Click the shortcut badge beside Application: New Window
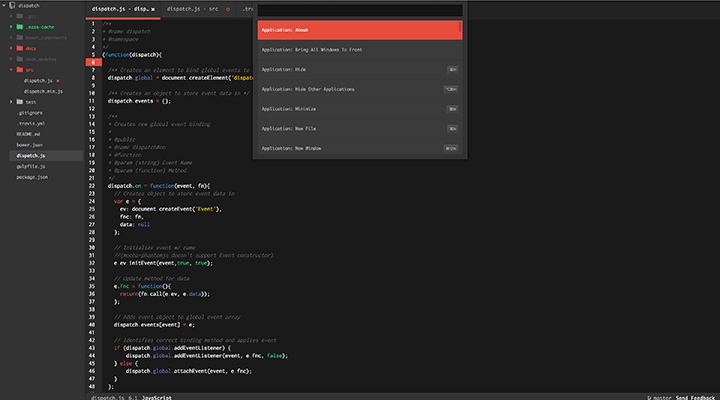Image resolution: width=720 pixels, height=400 pixels. click(451, 148)
